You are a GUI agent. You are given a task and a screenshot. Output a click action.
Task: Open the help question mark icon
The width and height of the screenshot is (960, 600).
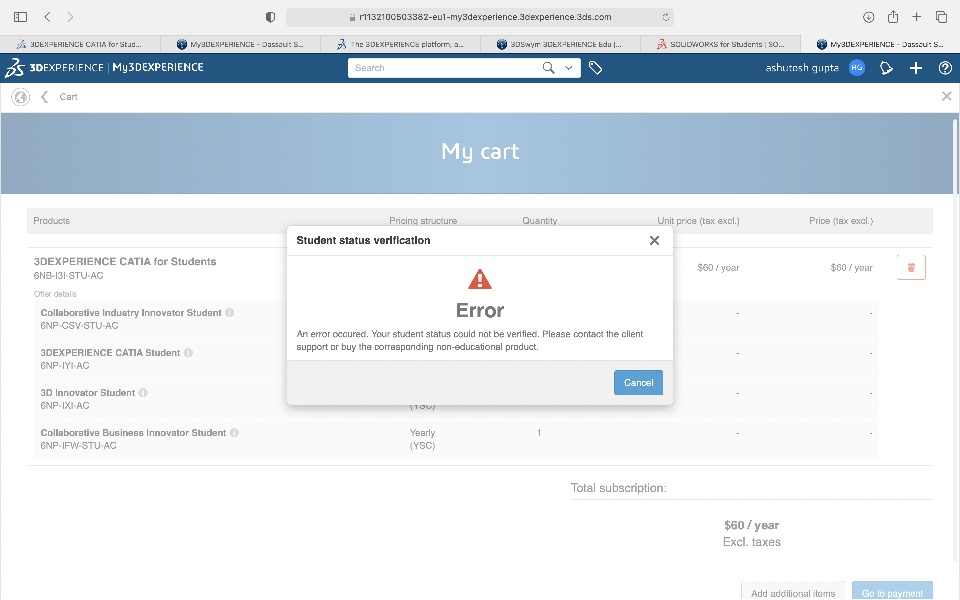point(945,68)
